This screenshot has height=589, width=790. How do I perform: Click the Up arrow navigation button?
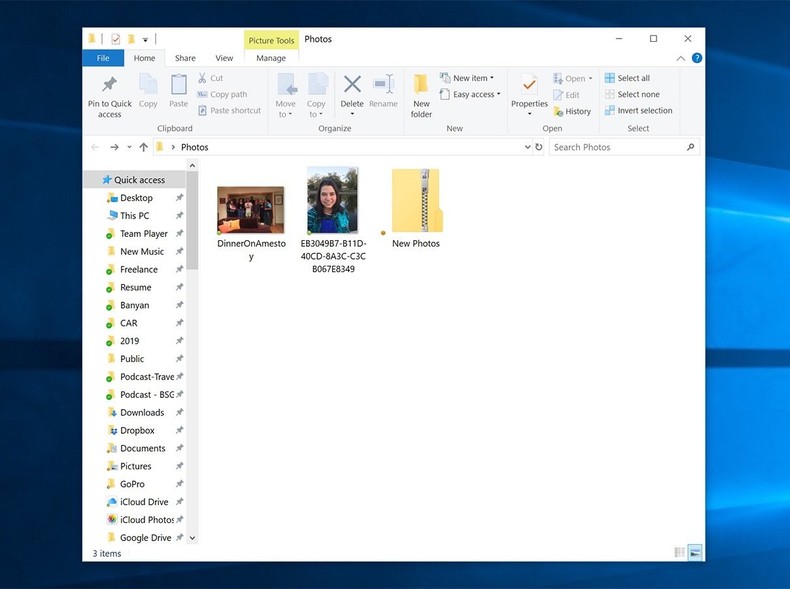click(144, 147)
